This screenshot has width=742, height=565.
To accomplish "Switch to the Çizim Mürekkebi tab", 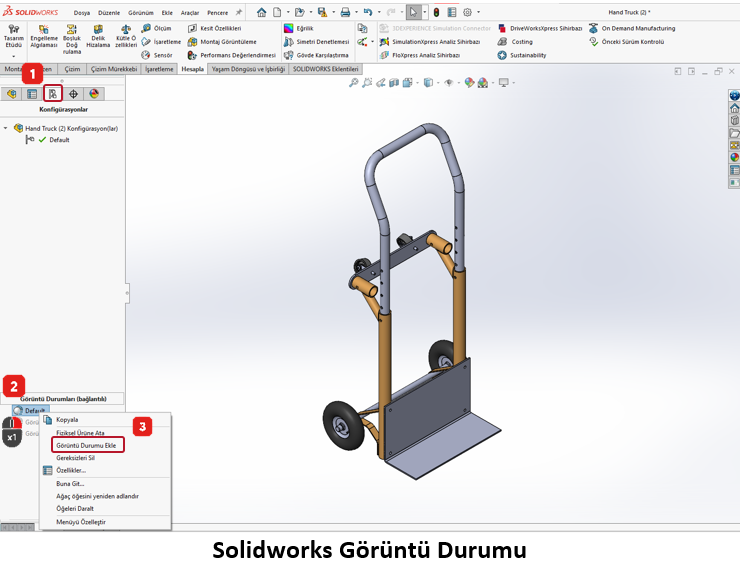I will click(113, 69).
